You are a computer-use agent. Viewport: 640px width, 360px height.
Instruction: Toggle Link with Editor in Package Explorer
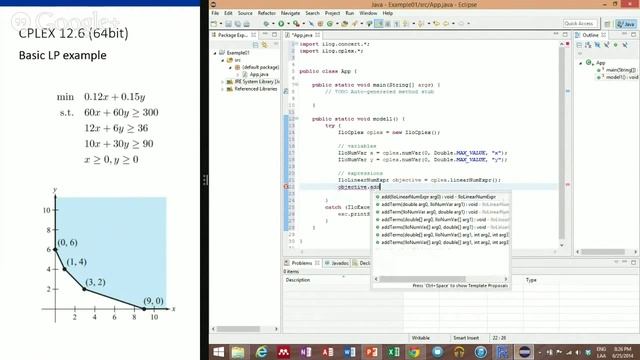tap(264, 44)
